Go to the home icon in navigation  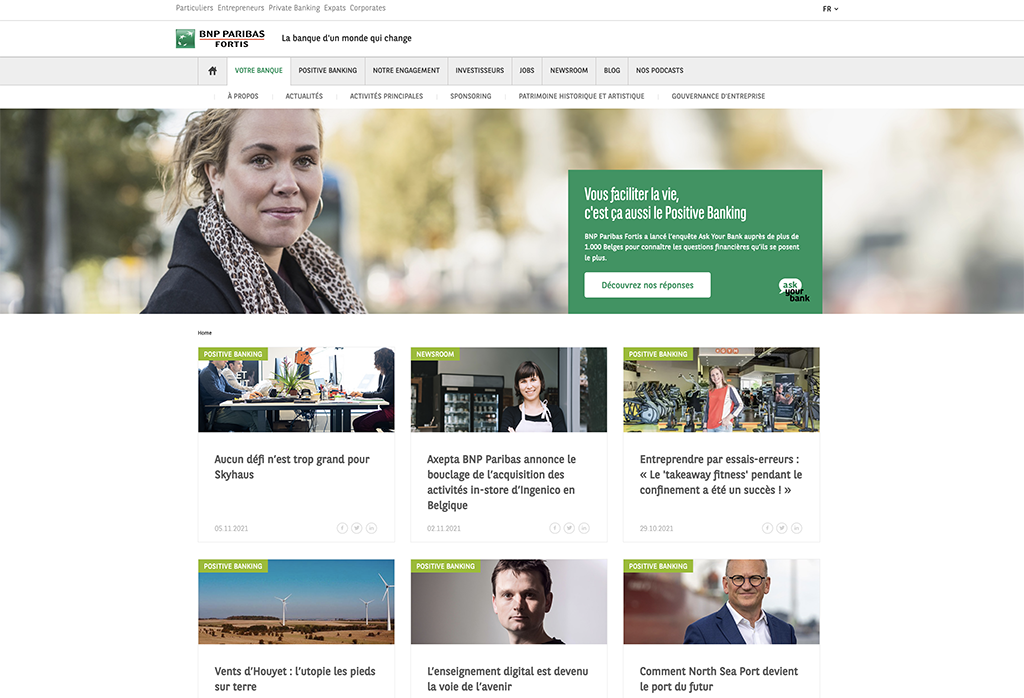pos(212,71)
